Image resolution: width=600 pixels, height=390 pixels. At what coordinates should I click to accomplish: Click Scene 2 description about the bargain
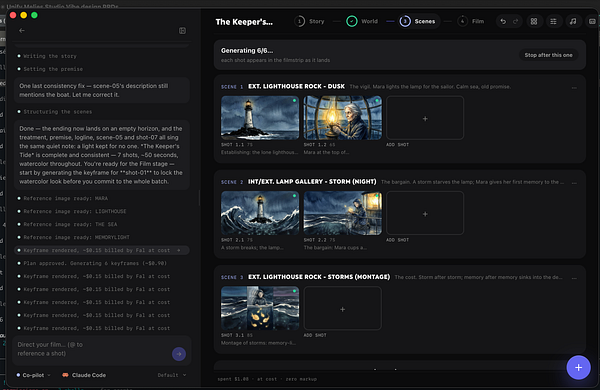473,182
